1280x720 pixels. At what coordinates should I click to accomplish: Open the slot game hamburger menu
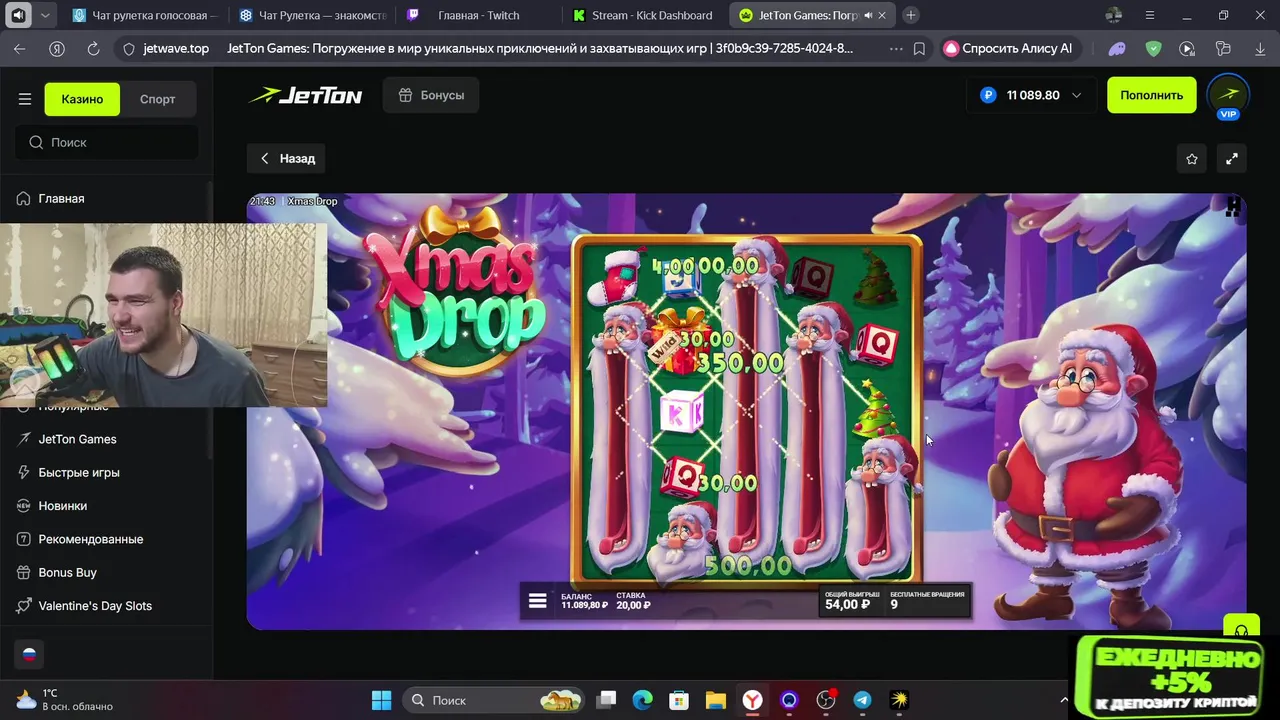pos(538,601)
